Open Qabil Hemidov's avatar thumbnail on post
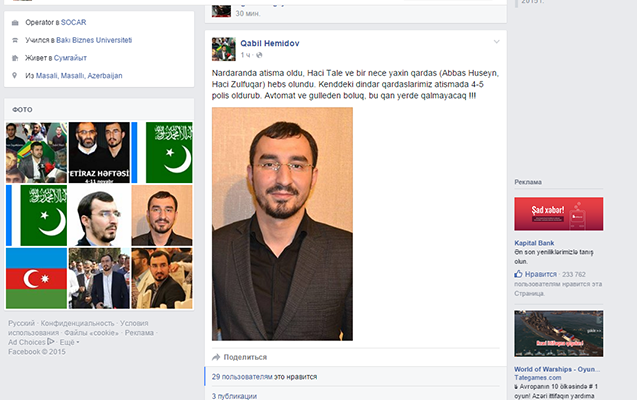 (223, 49)
